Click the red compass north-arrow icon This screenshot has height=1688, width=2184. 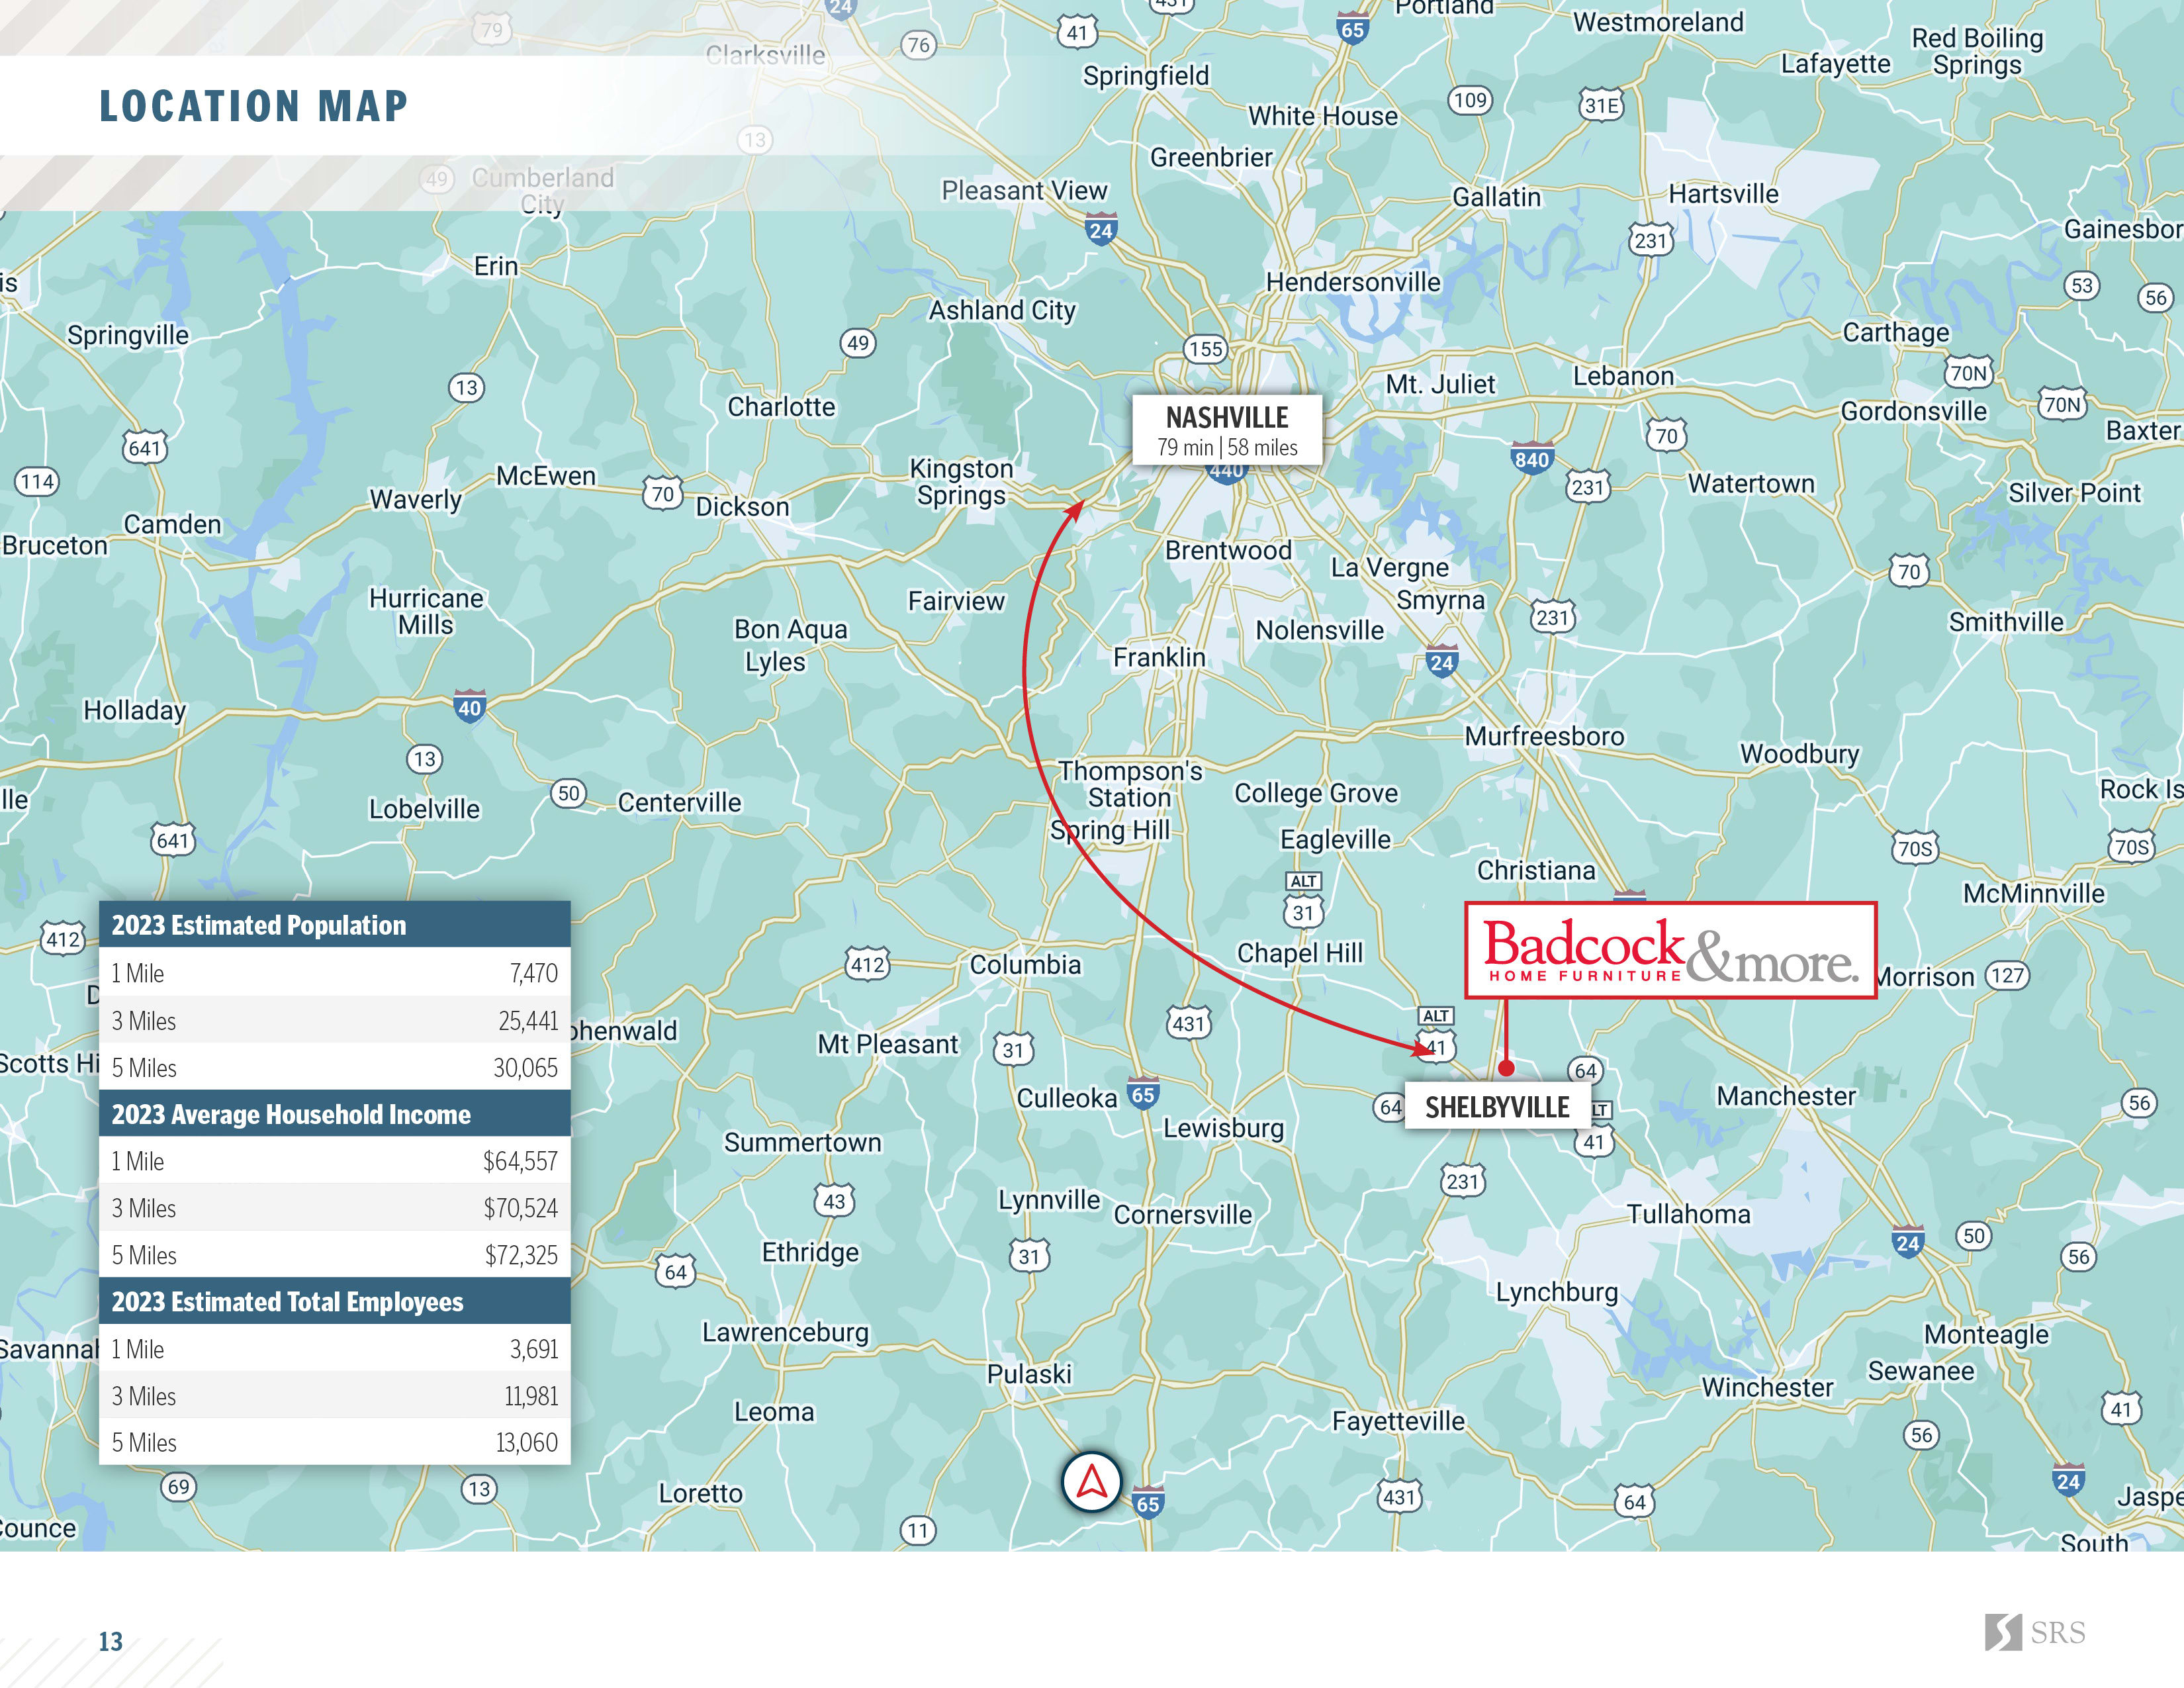1091,1482
